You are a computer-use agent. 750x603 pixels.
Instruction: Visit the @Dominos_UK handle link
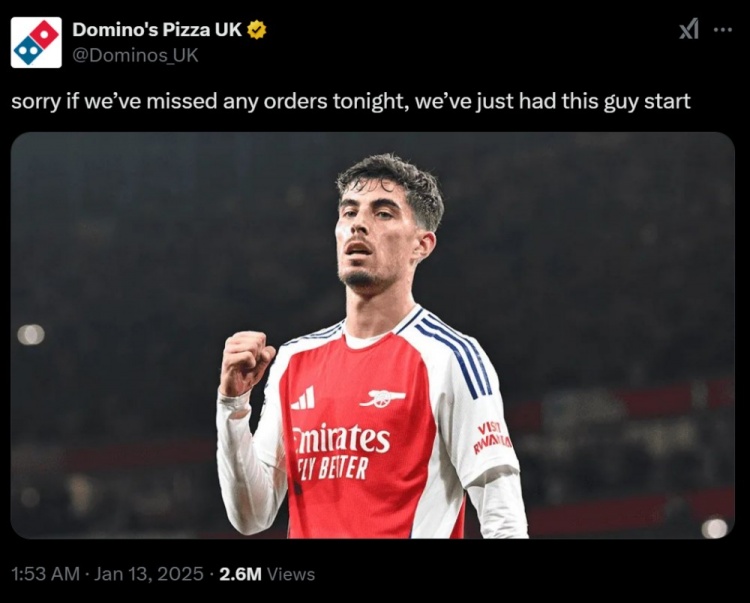pyautogui.click(x=135, y=55)
